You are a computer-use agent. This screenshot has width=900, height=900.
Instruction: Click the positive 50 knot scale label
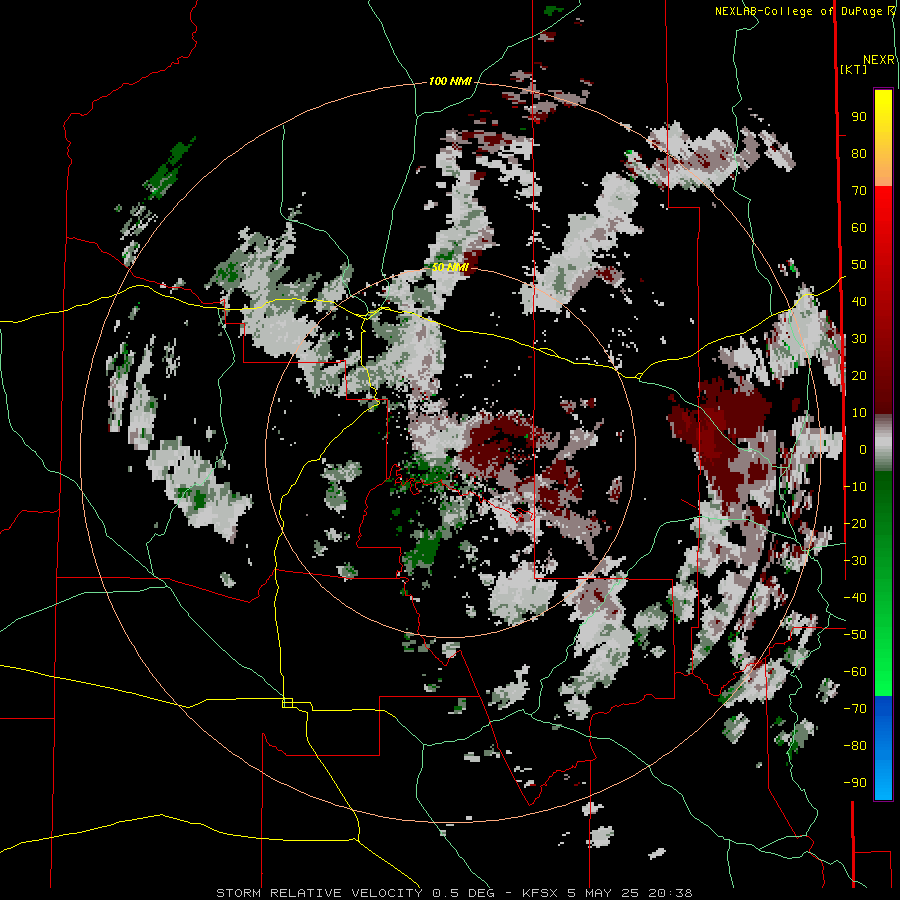click(859, 265)
